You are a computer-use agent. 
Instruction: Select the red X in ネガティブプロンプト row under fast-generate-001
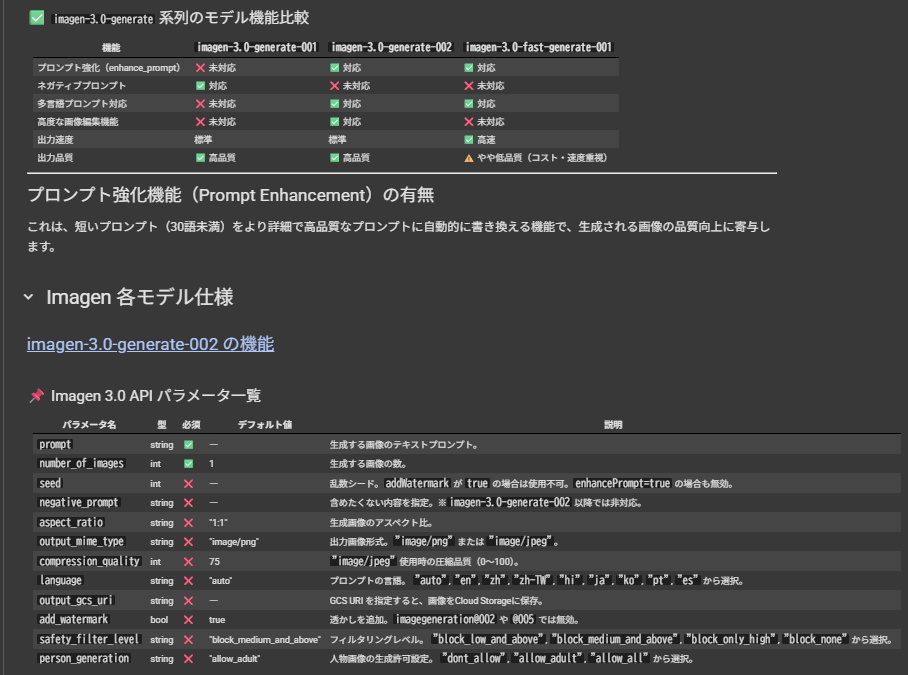coord(469,86)
